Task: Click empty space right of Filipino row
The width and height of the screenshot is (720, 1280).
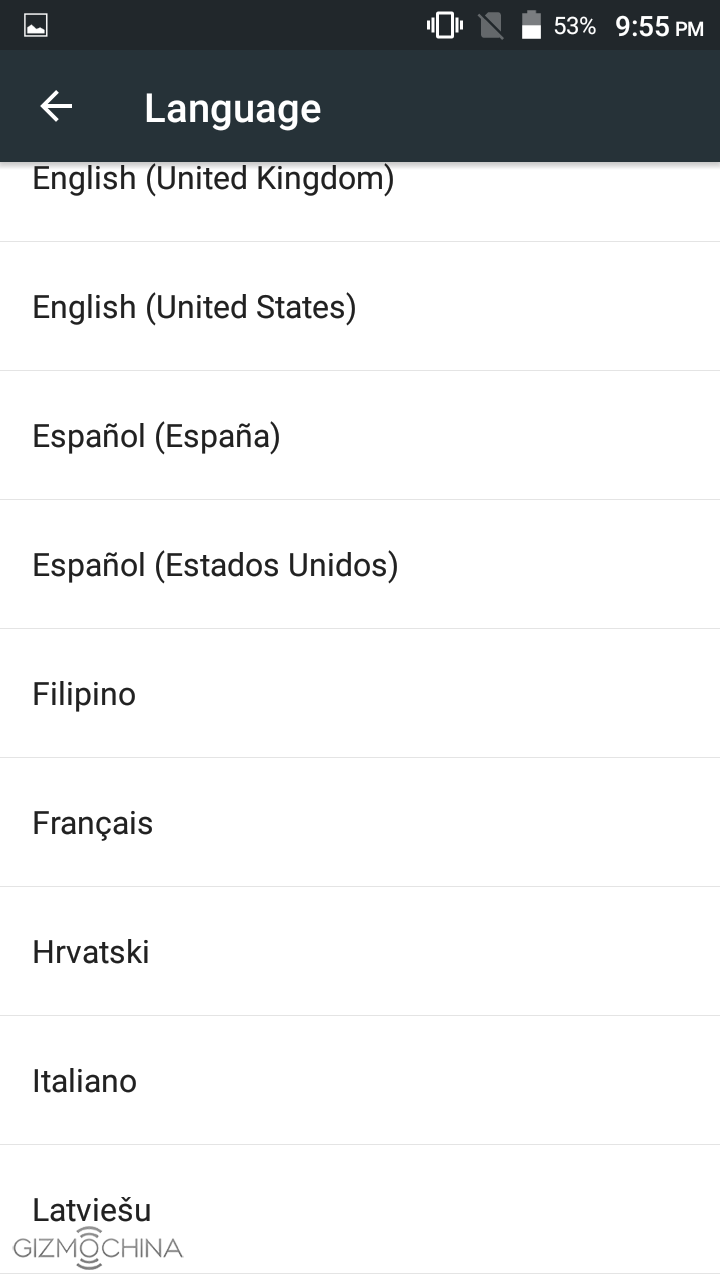Action: click(x=450, y=694)
